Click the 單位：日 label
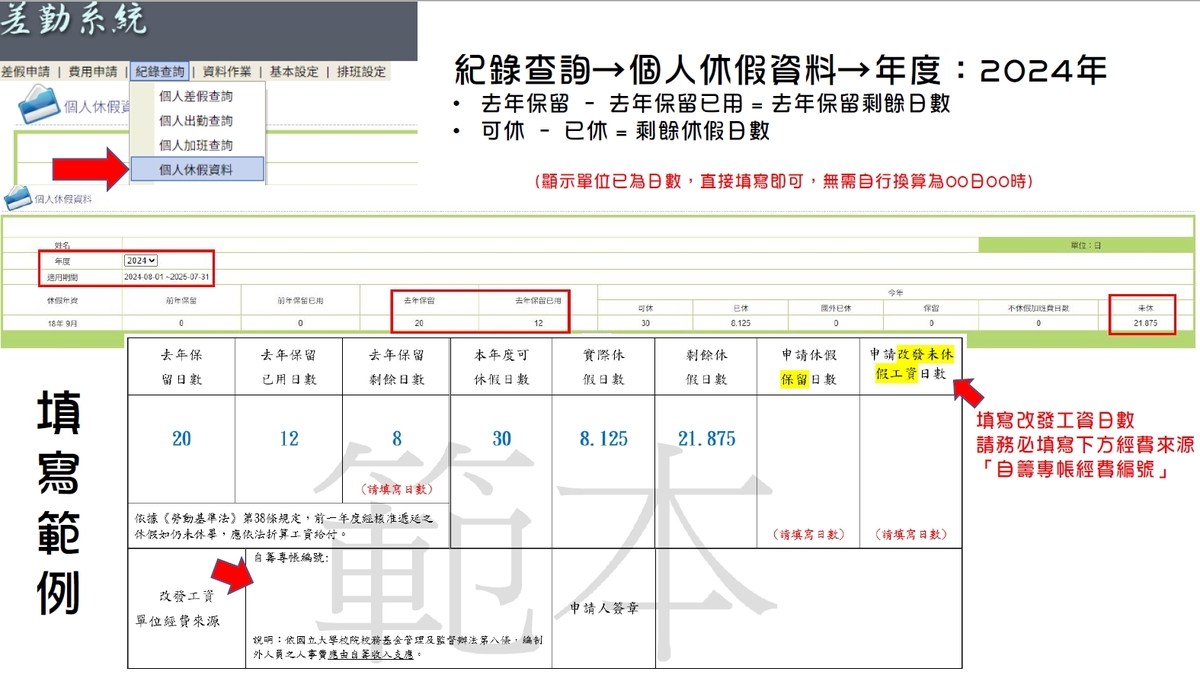 tap(1085, 245)
